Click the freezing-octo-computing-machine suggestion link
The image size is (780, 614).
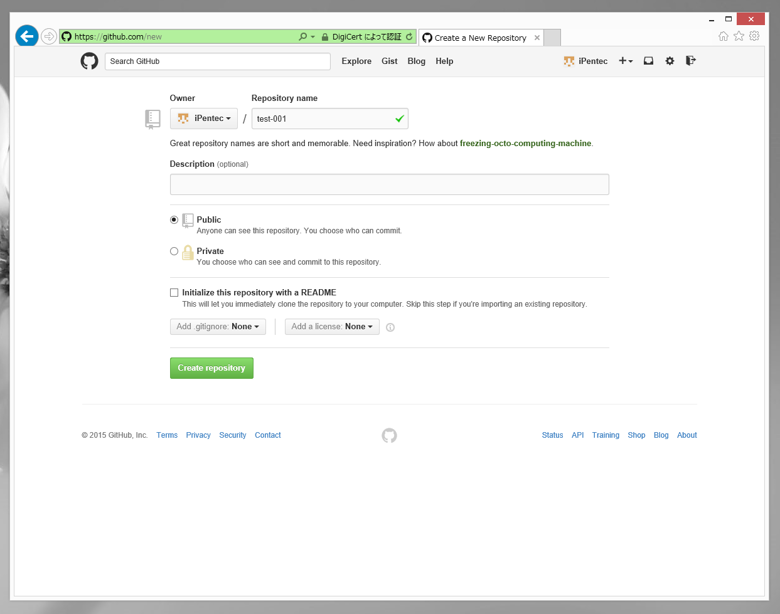click(x=525, y=143)
